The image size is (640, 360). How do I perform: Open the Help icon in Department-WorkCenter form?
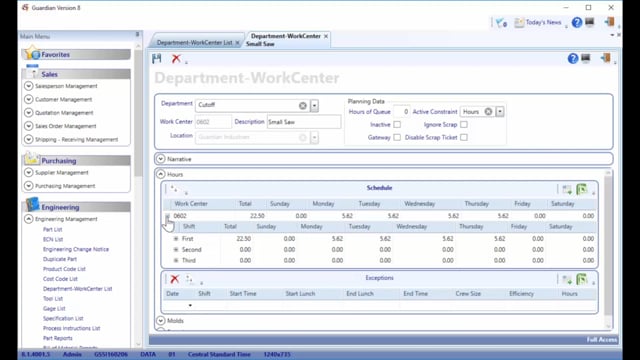[573, 59]
